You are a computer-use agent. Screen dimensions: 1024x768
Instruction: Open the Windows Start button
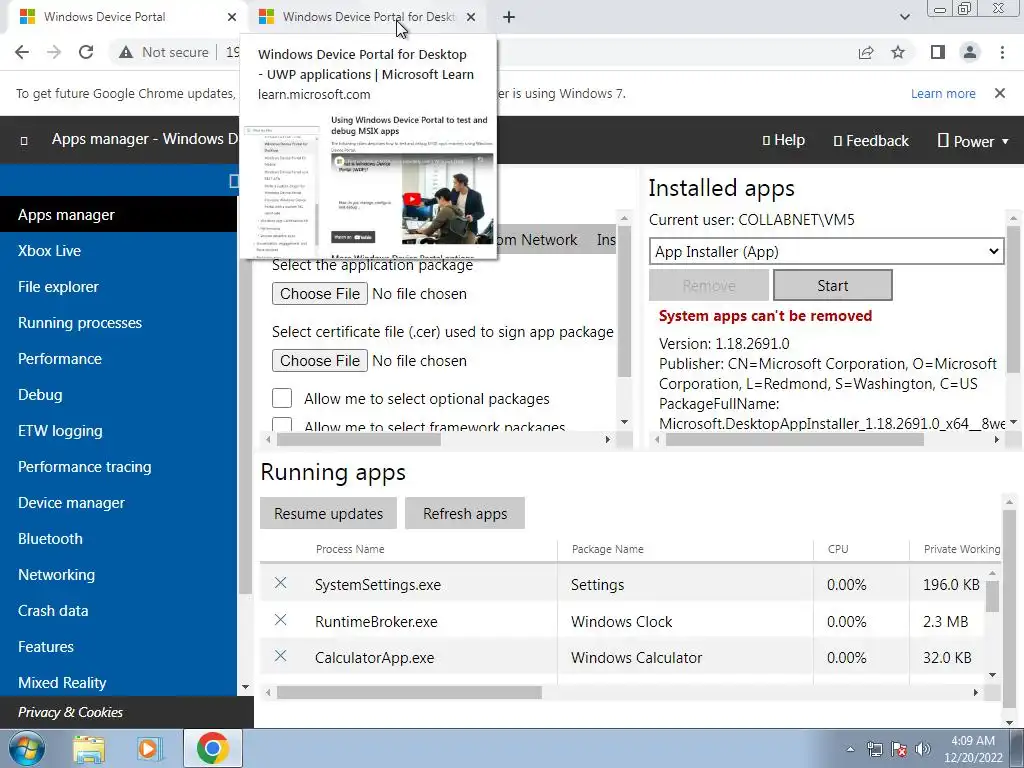25,748
